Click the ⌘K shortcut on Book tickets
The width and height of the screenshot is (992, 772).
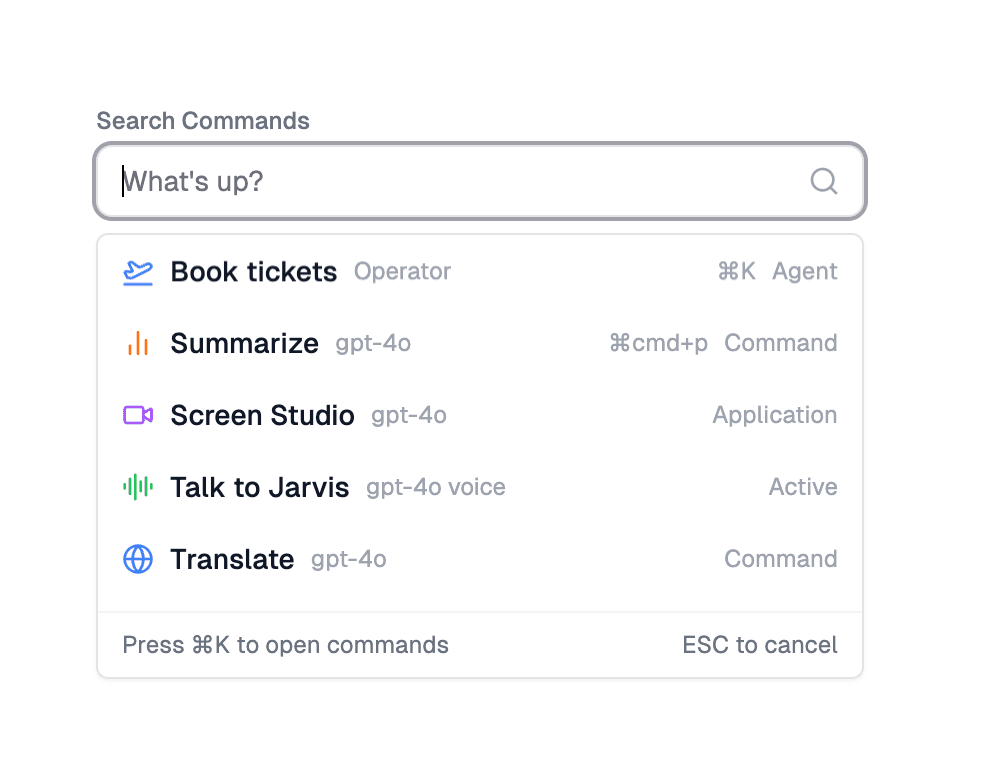[736, 272]
